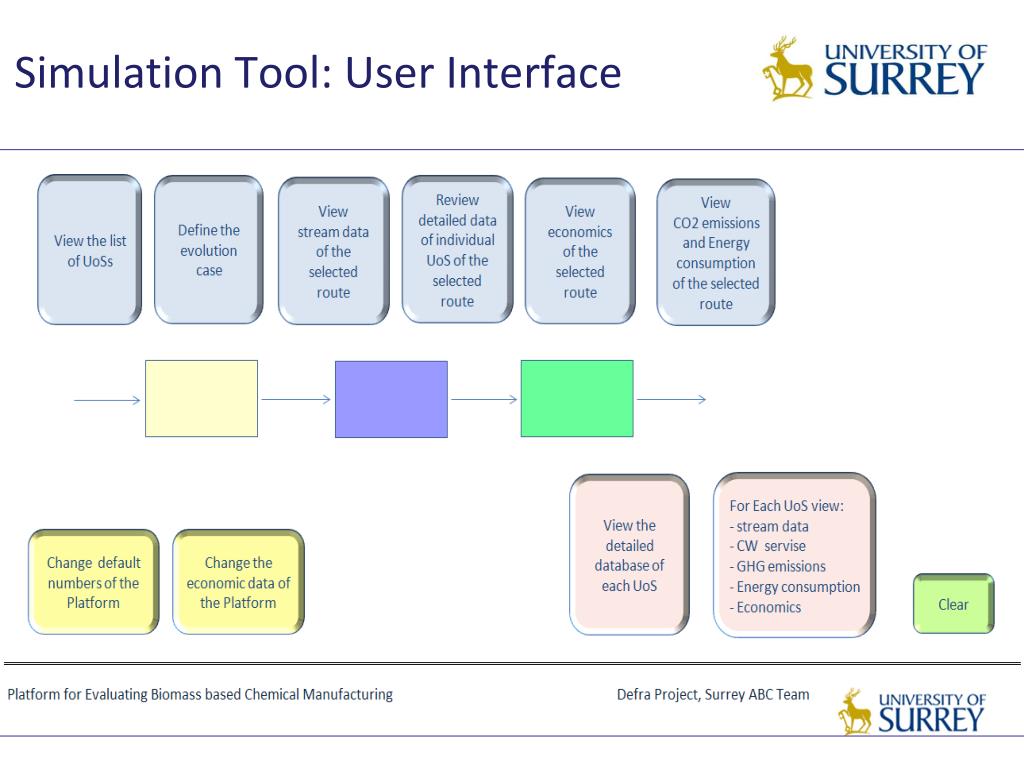Click the 'View the list of UoSs' button
This screenshot has height=768, width=1024.
pyautogui.click(x=89, y=250)
